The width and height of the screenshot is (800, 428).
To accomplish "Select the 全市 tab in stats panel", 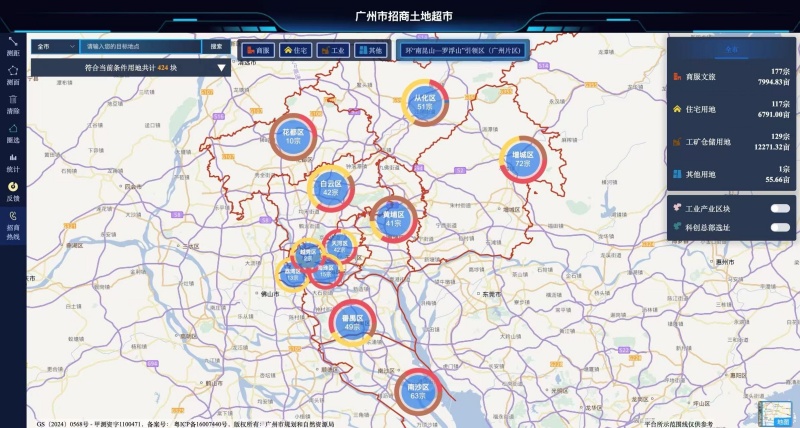I will pos(732,48).
